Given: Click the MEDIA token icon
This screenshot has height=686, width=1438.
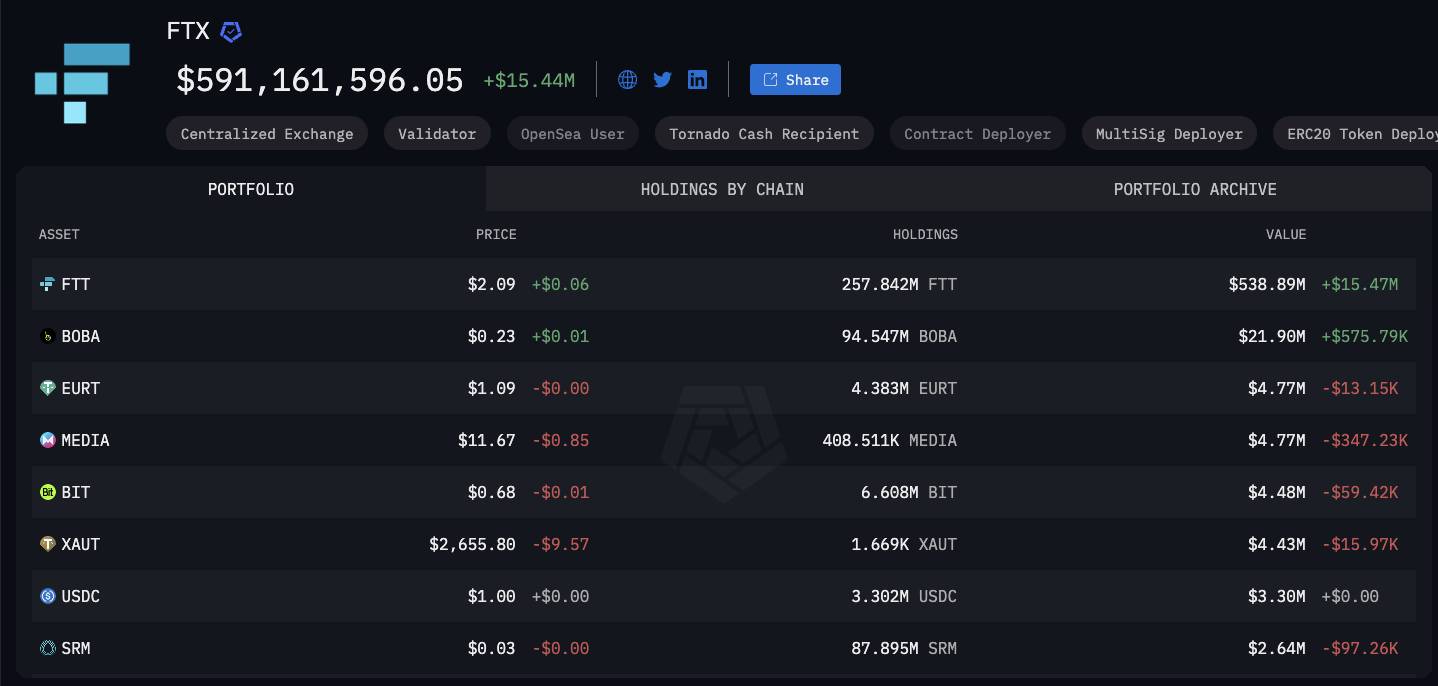Looking at the screenshot, I should click(x=47, y=440).
